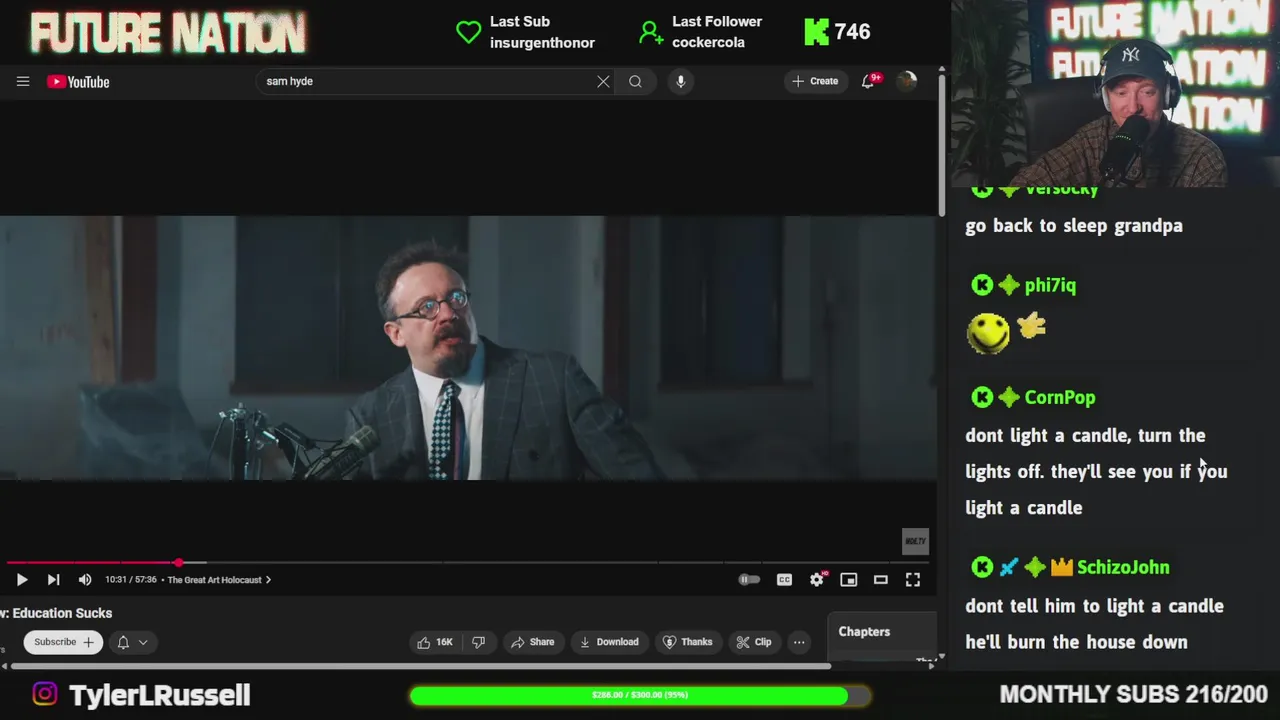This screenshot has width=1280, height=720.
Task: Click the FUTURE NATION stream logo
Action: [x=168, y=33]
